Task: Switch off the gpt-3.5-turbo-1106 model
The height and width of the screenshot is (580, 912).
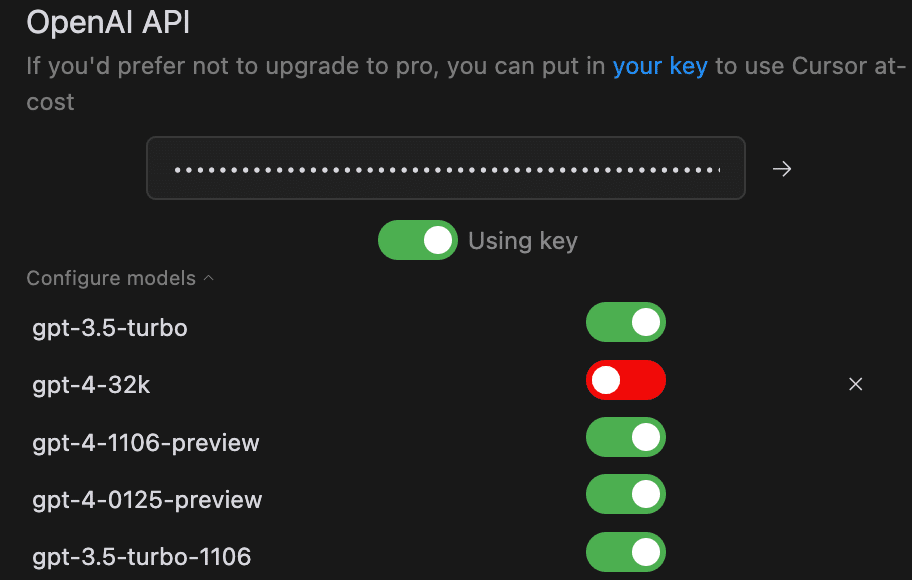Action: 625,552
